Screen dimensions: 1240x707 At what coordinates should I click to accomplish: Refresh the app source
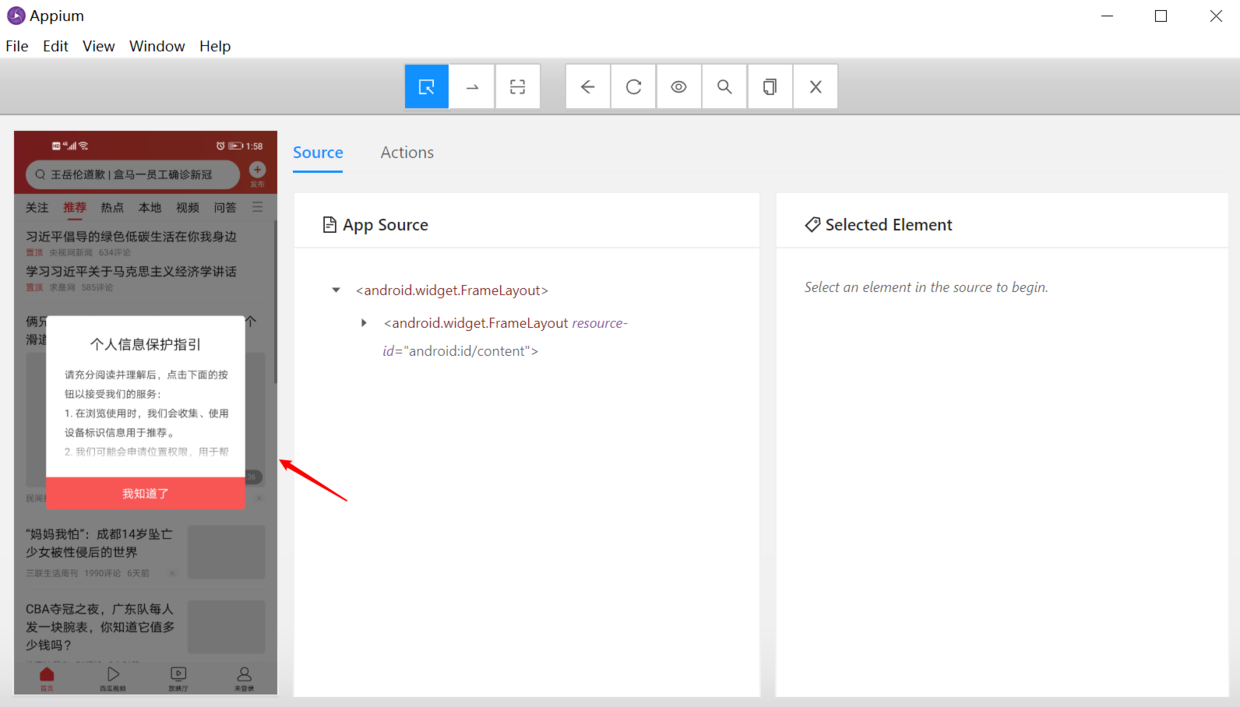coord(633,86)
